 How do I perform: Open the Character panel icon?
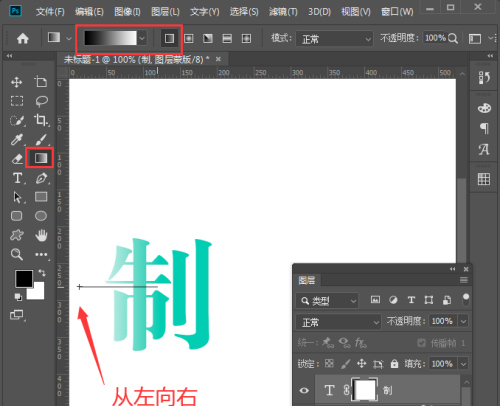(484, 150)
